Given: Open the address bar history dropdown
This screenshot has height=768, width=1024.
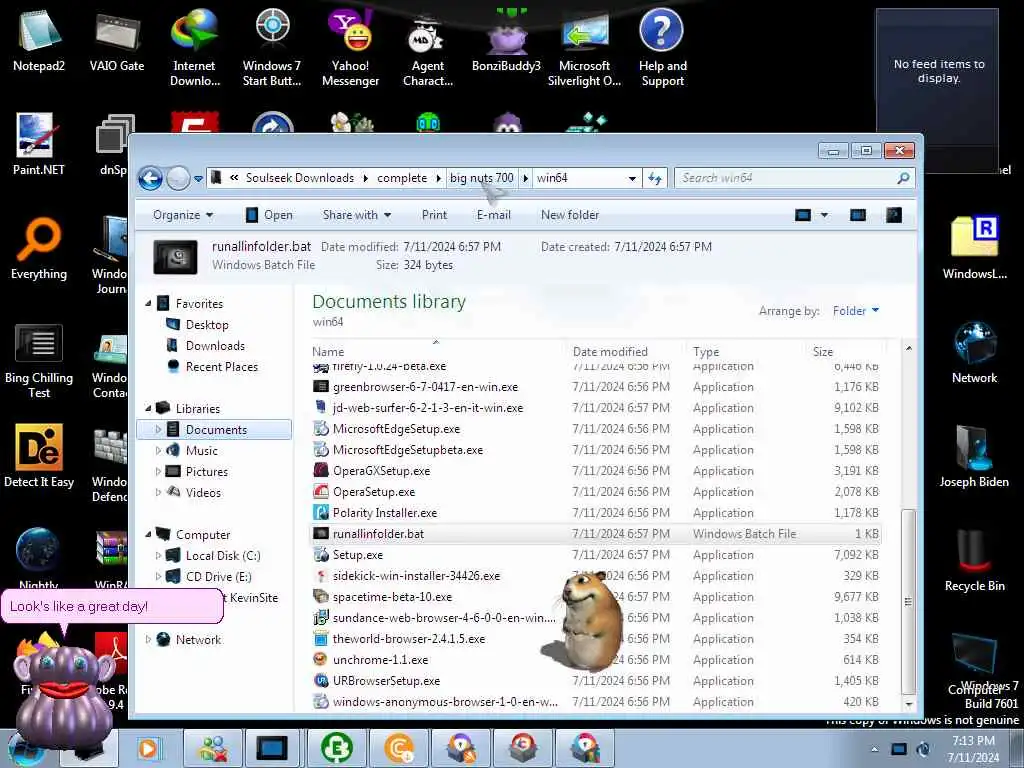Looking at the screenshot, I should (x=632, y=178).
